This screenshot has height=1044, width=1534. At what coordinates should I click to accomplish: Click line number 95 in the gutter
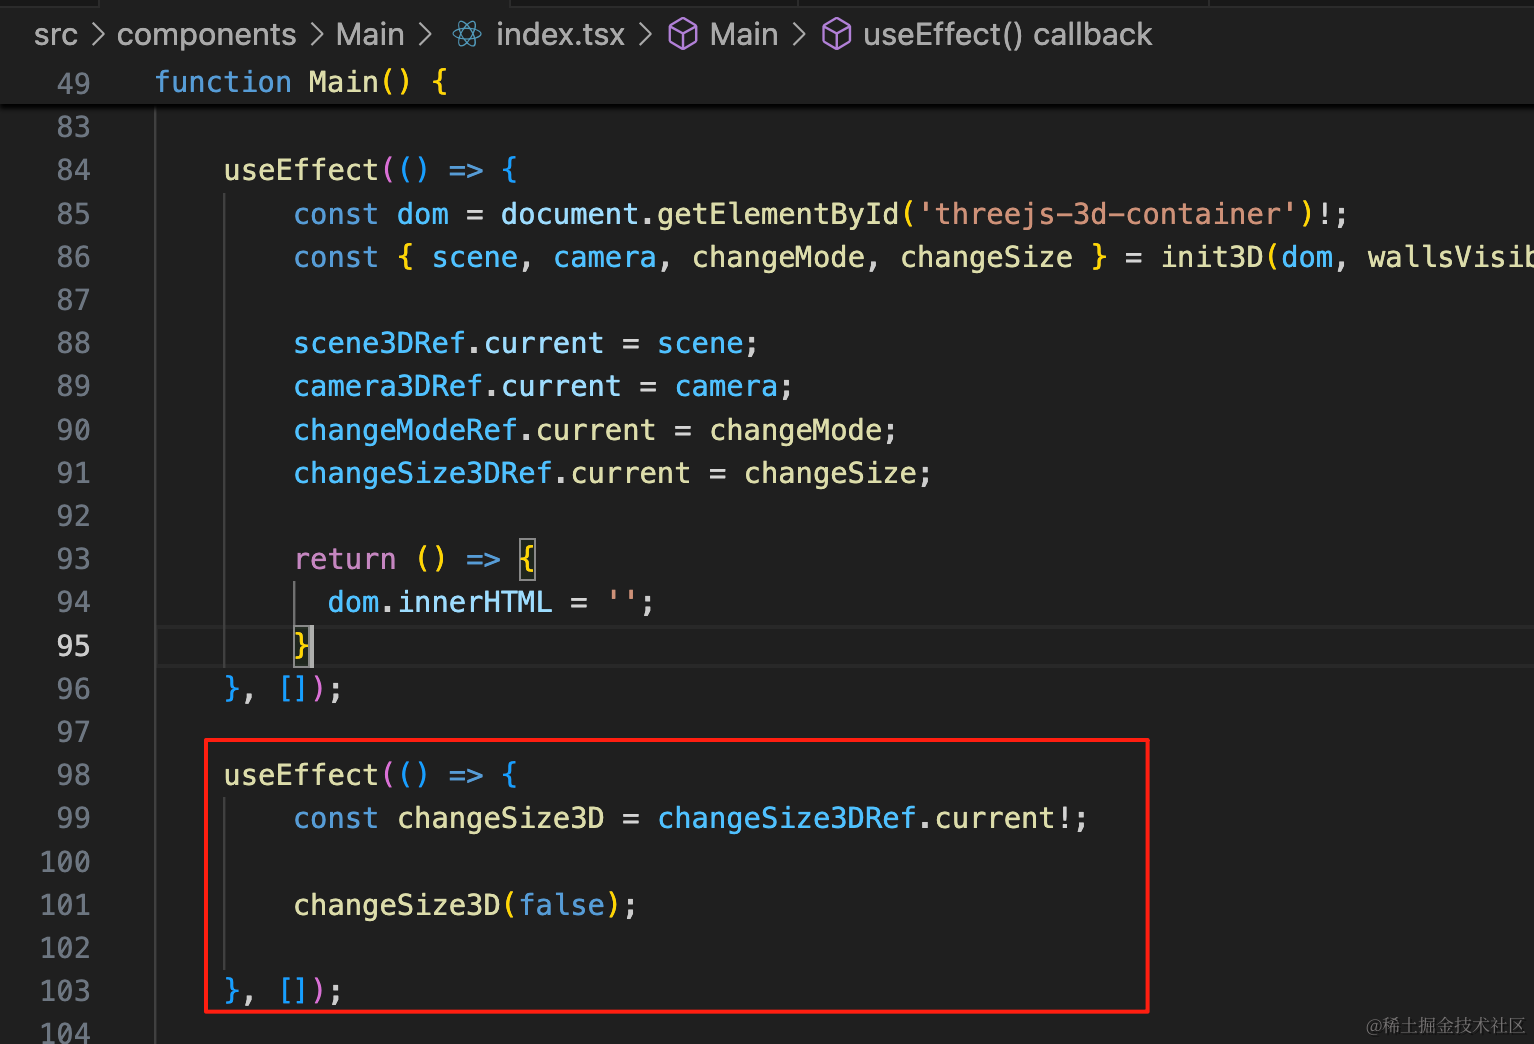(x=73, y=646)
